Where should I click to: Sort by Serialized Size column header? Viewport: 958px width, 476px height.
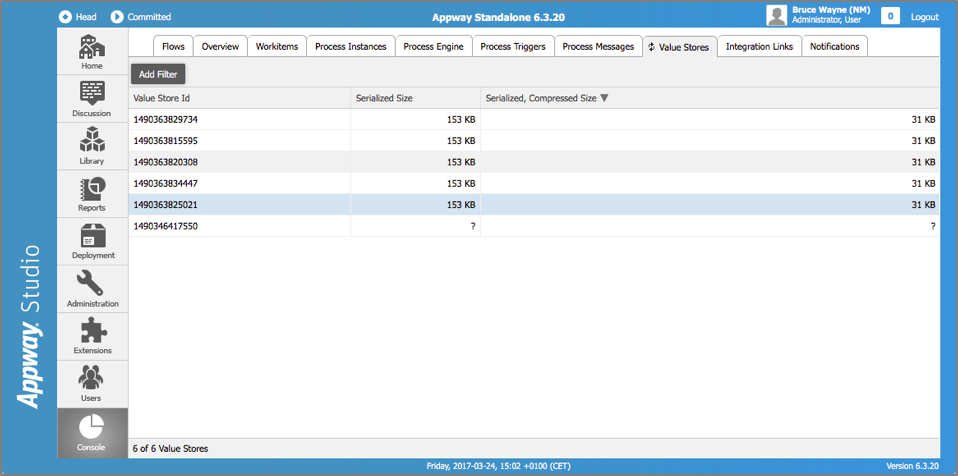pos(415,98)
